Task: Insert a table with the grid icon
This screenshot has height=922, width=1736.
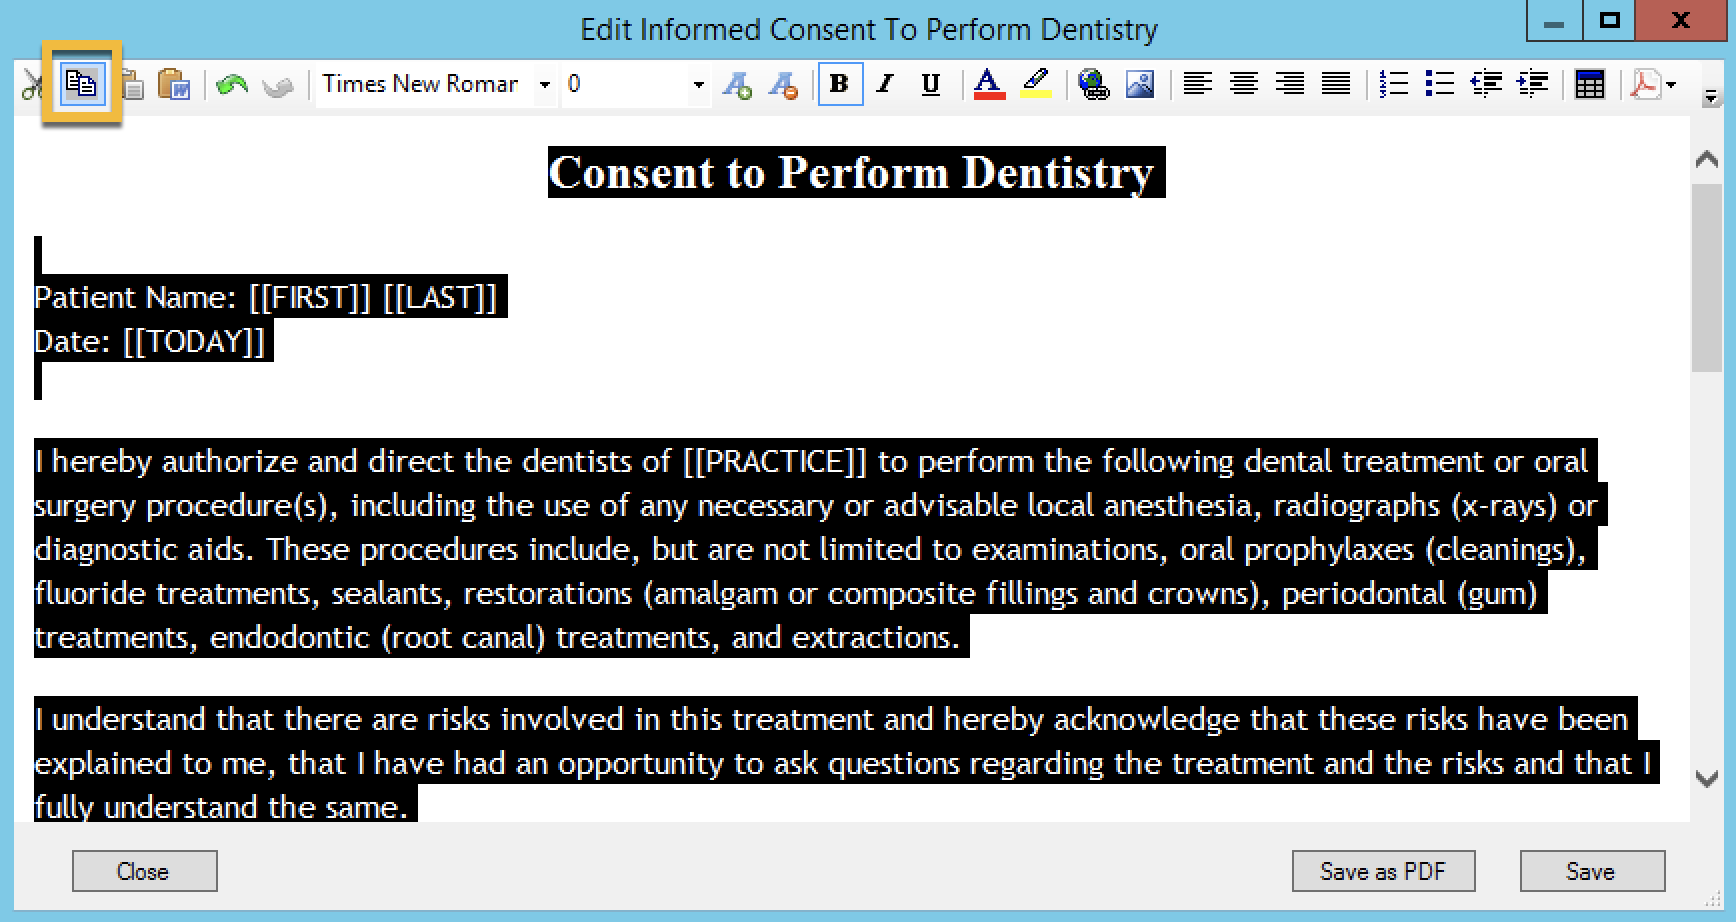Action: click(1589, 84)
